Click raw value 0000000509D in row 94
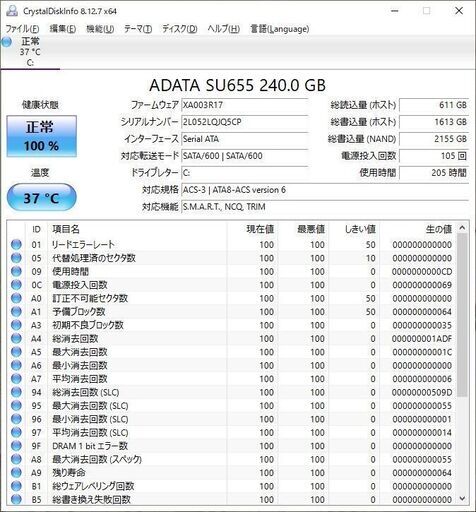This screenshot has width=476, height=512. point(422,392)
